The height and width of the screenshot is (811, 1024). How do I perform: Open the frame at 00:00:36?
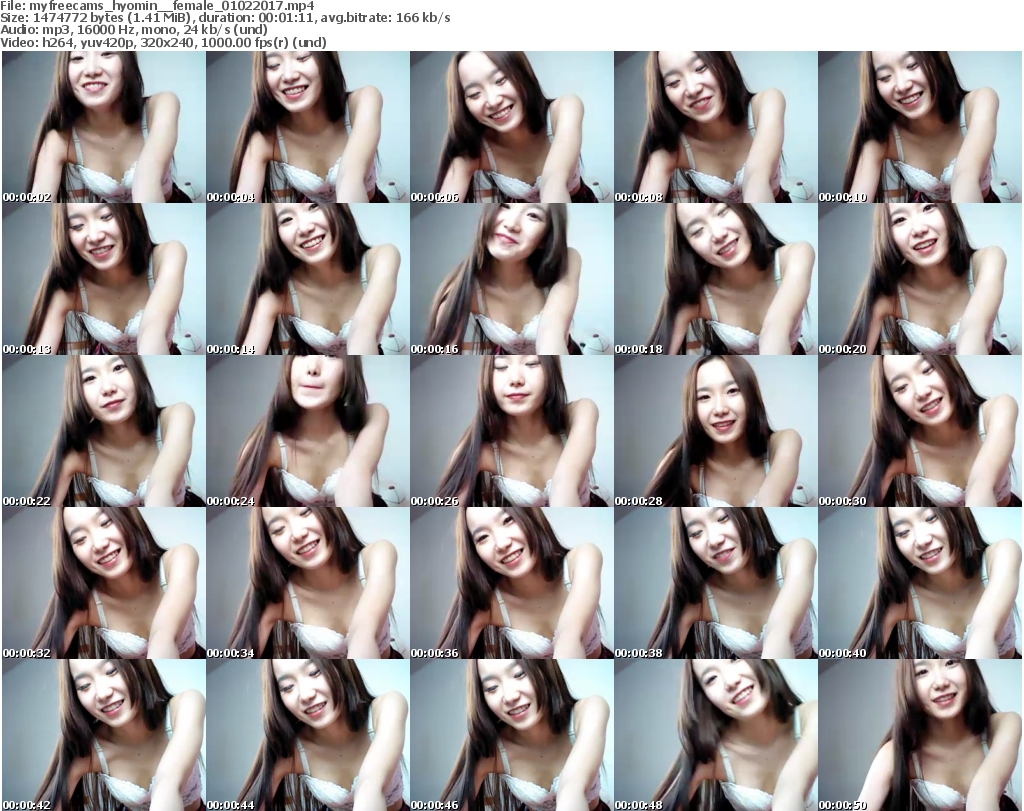point(511,583)
